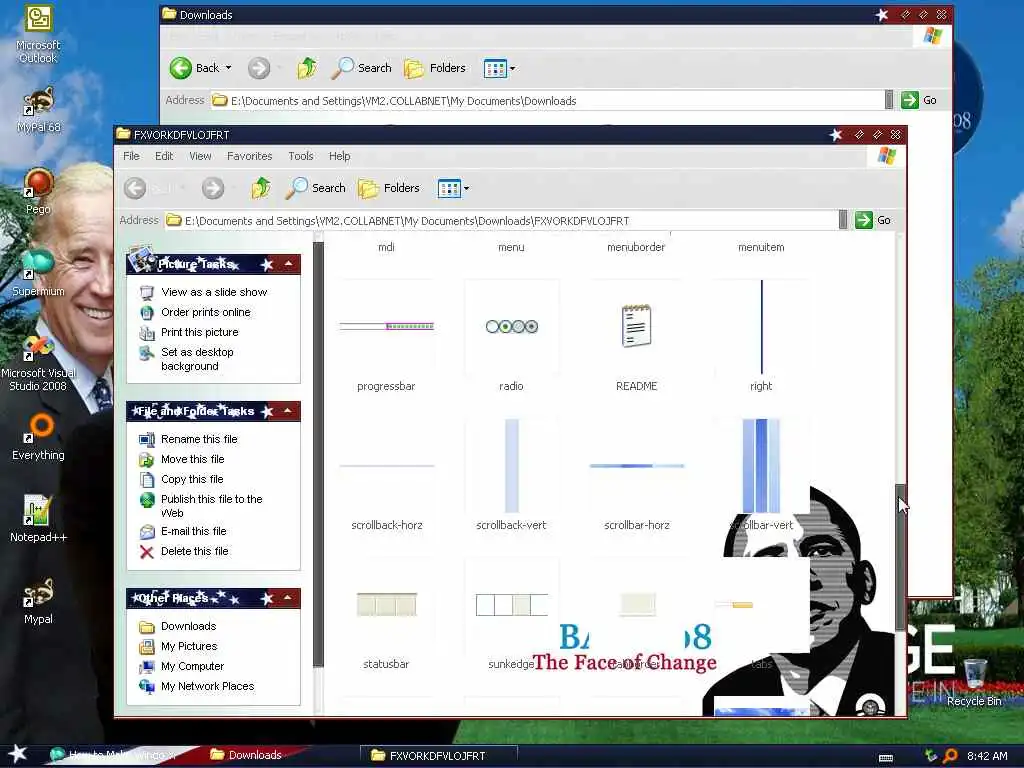The height and width of the screenshot is (768, 1024).
Task: Click Move this file
Action: (x=193, y=459)
